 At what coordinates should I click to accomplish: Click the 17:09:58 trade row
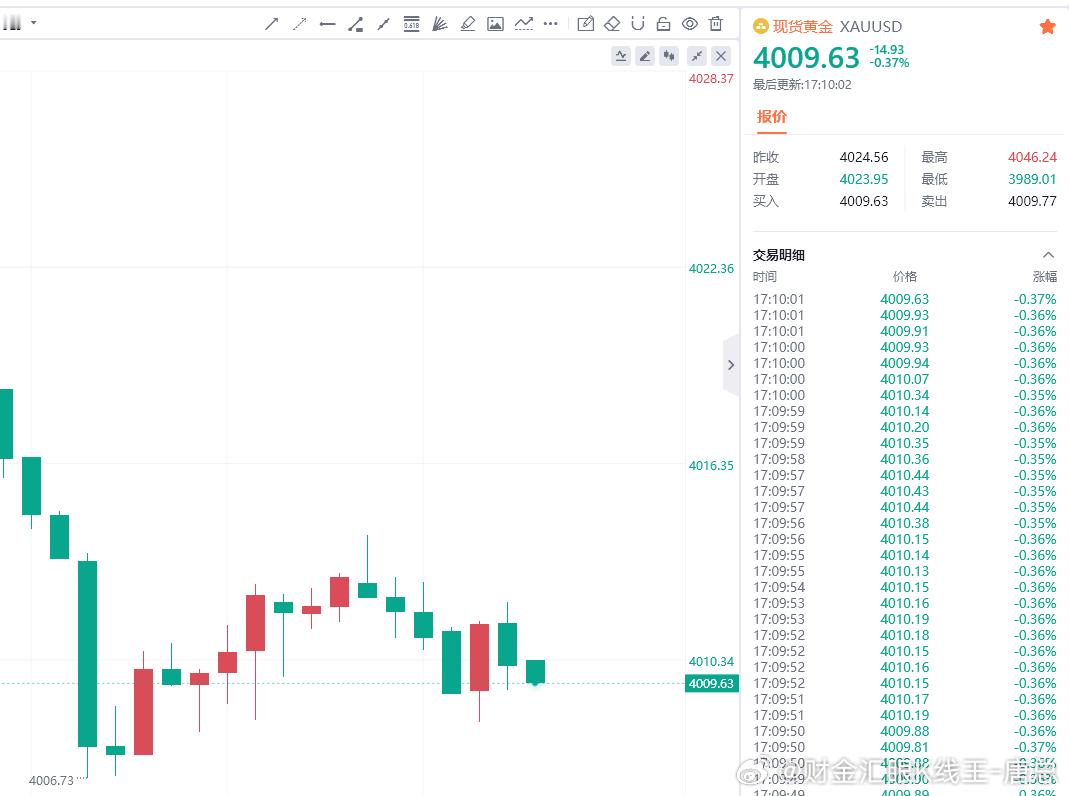tap(905, 459)
